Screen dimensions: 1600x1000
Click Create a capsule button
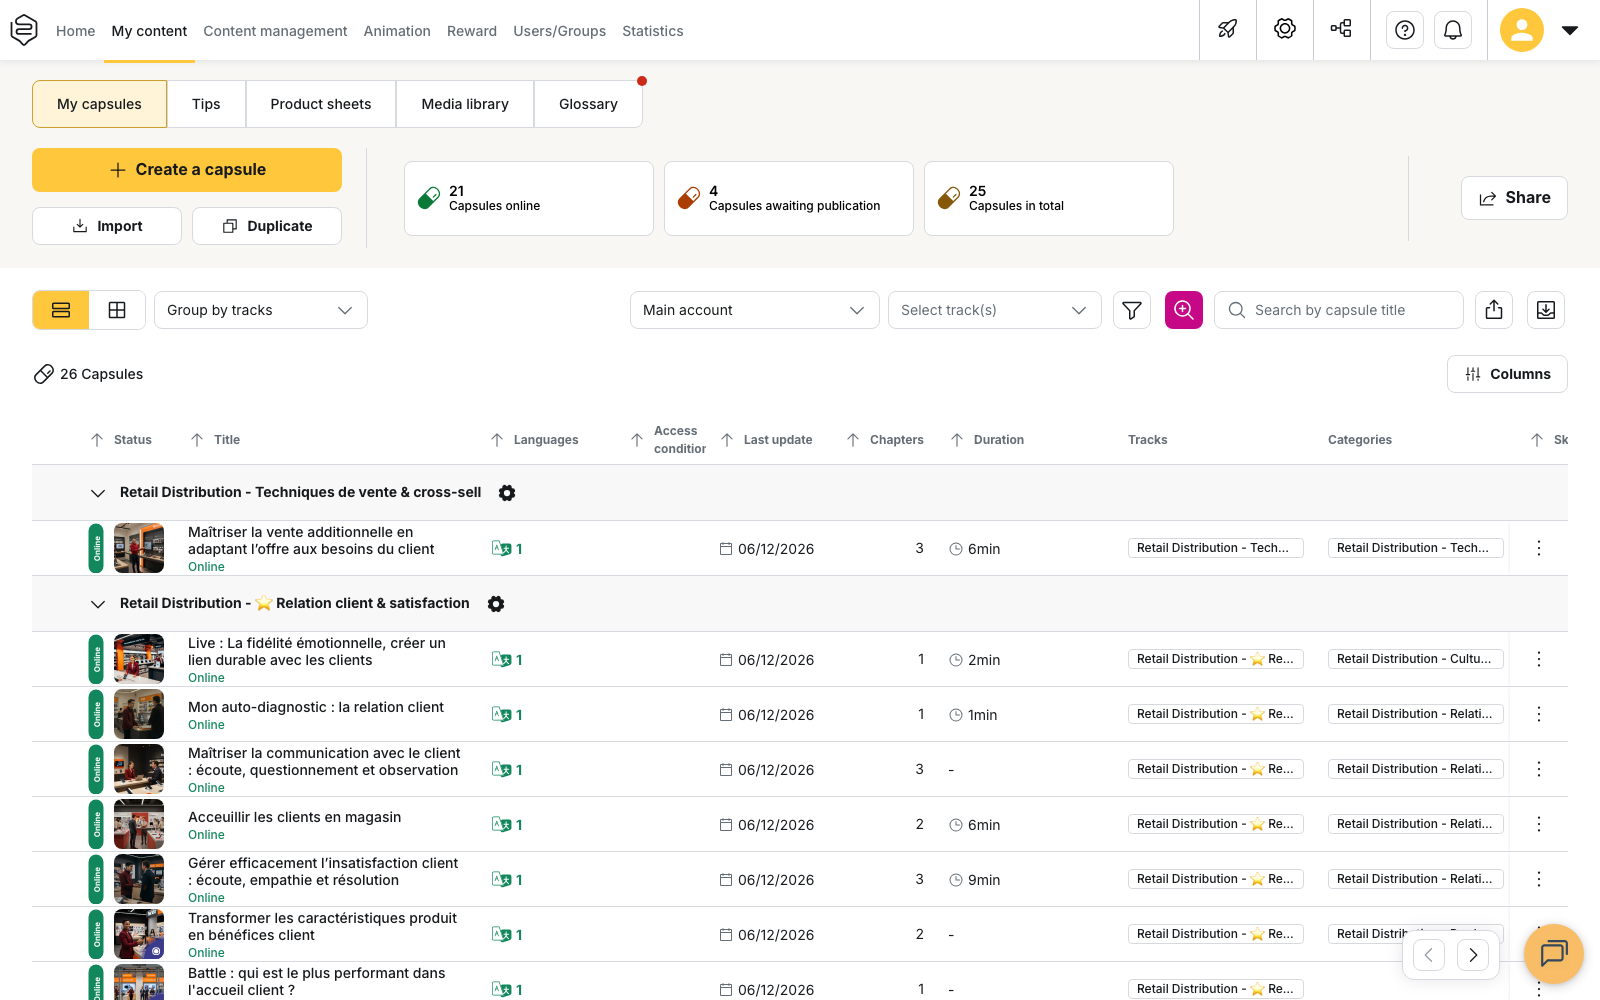(187, 170)
